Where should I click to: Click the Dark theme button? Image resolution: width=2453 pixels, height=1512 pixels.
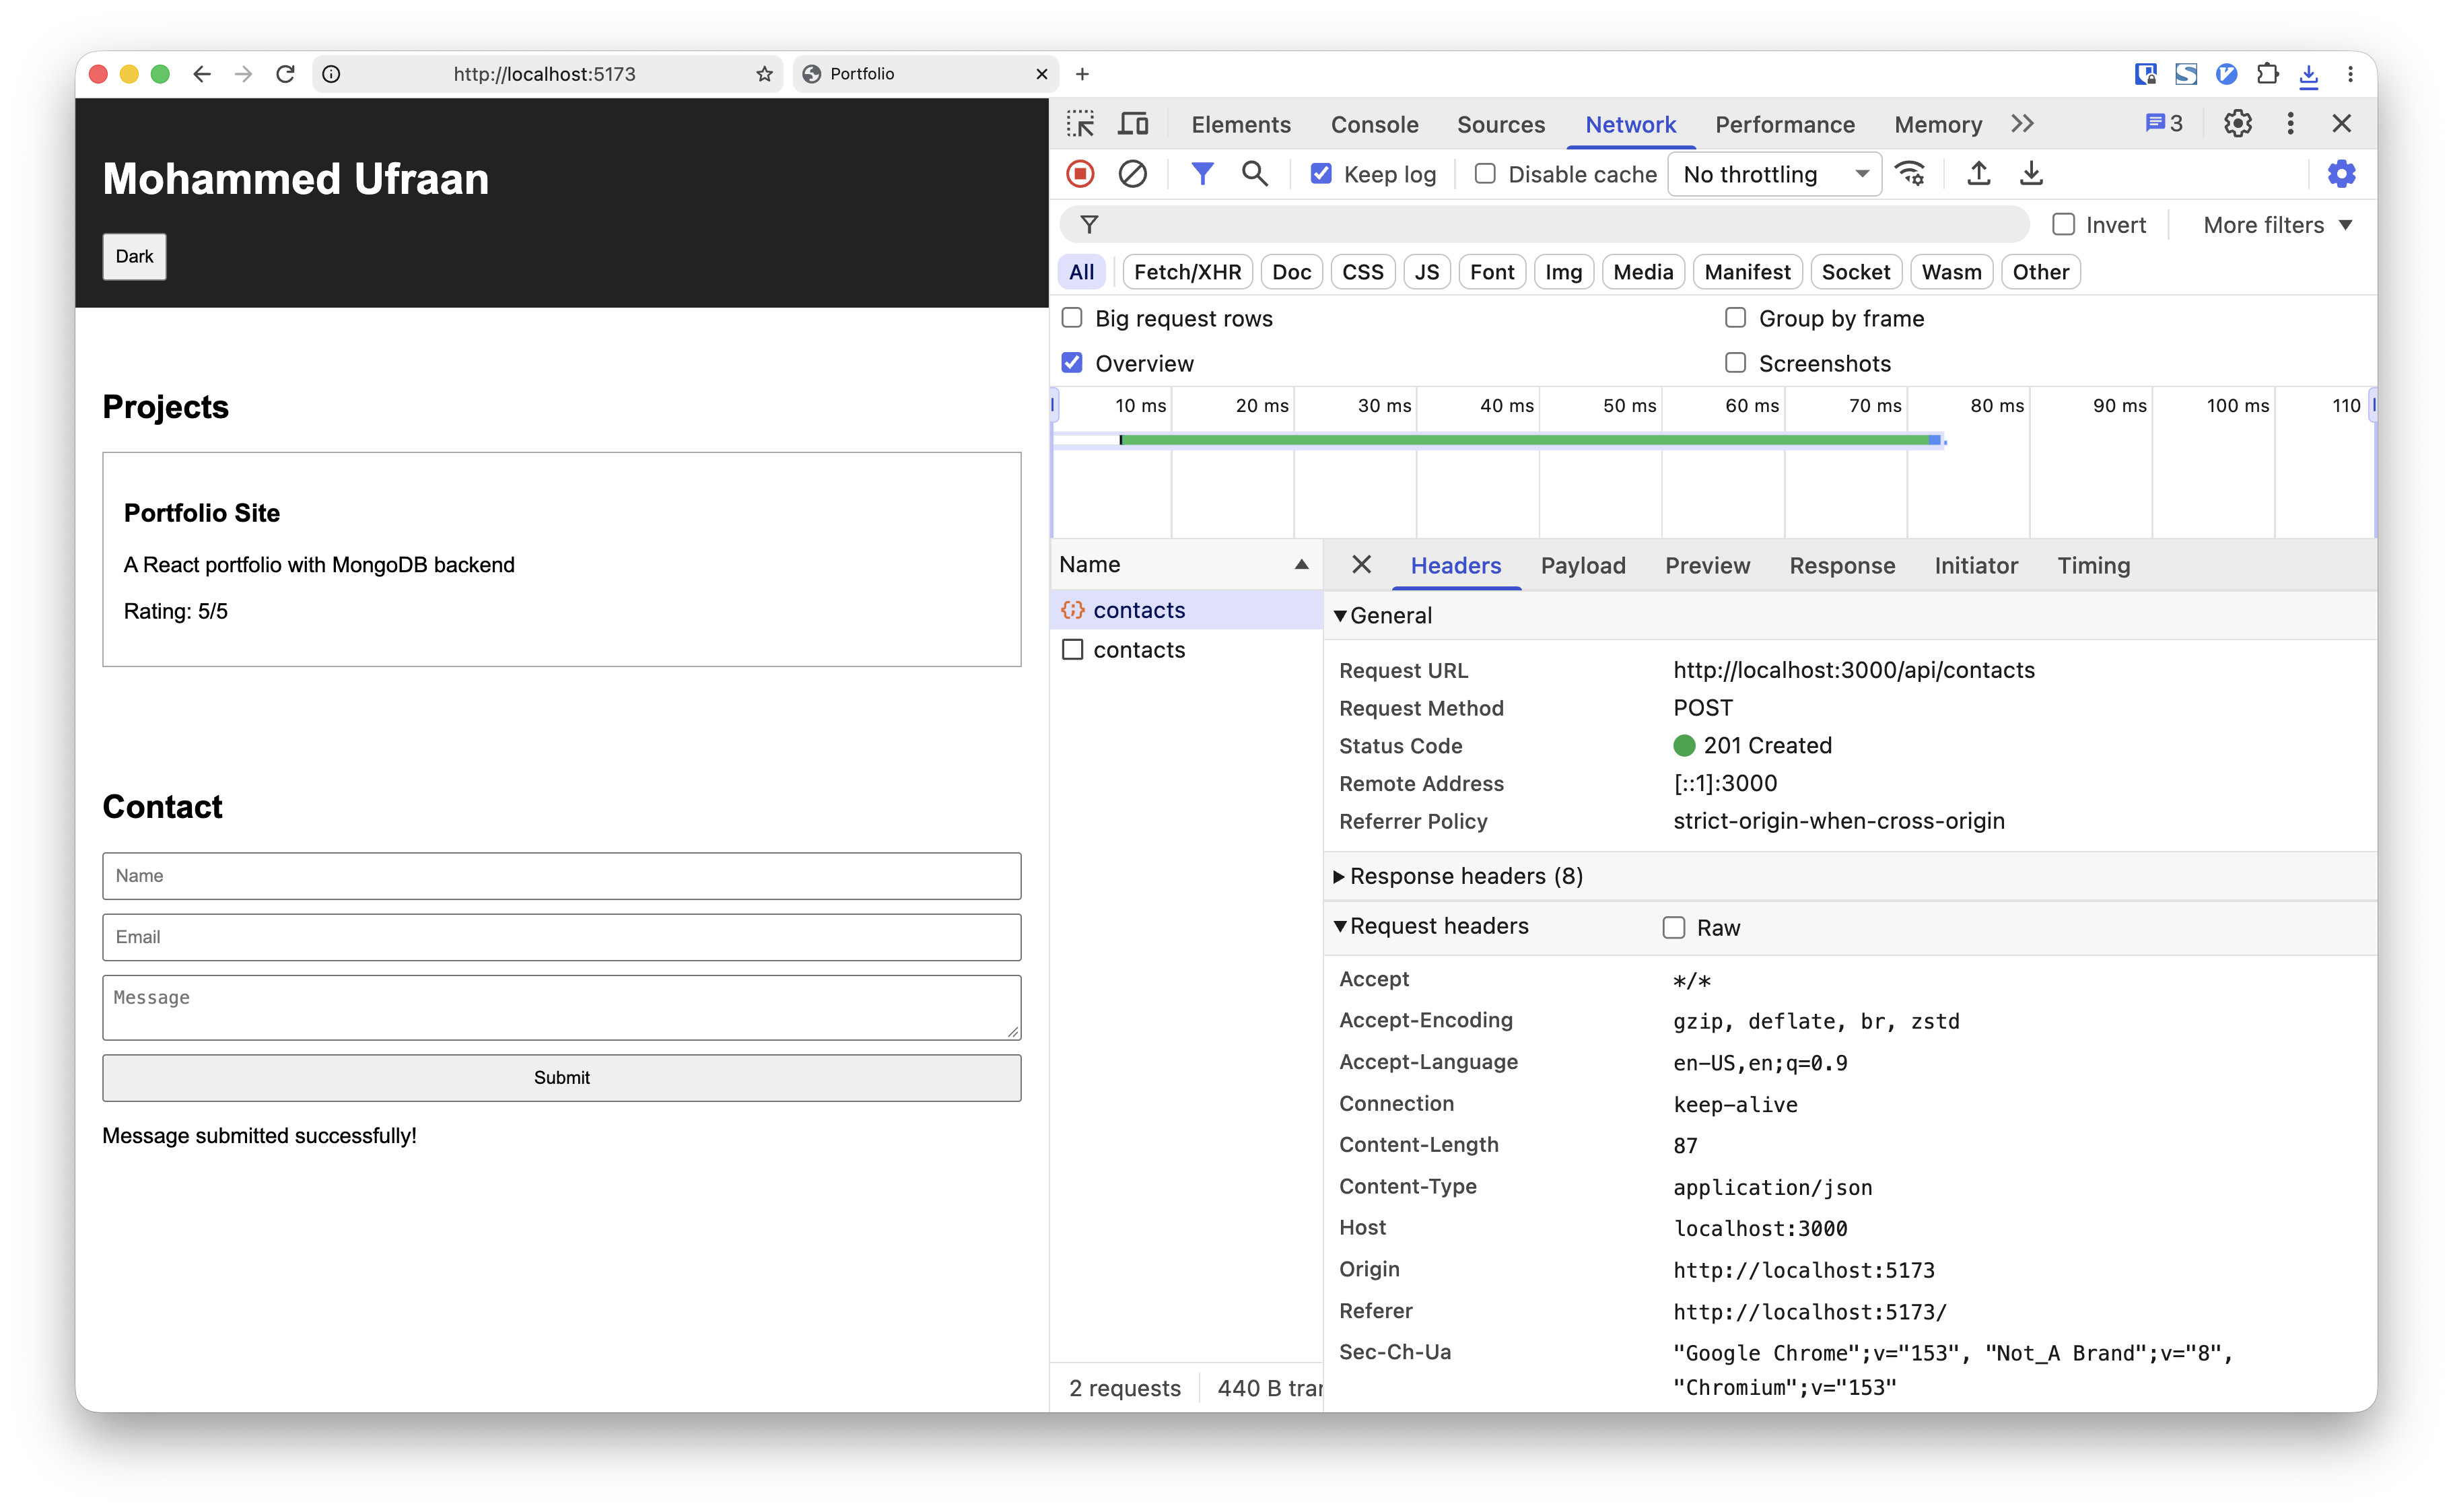tap(134, 257)
